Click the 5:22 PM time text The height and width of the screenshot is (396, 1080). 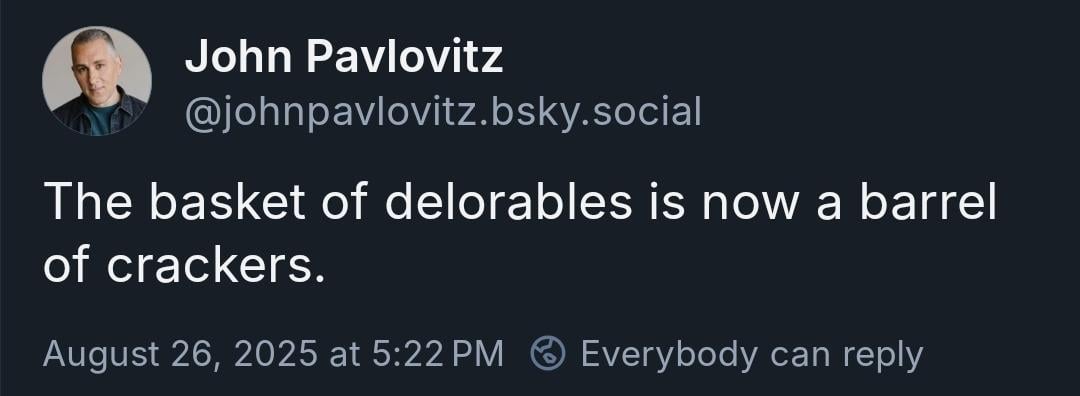click(437, 354)
